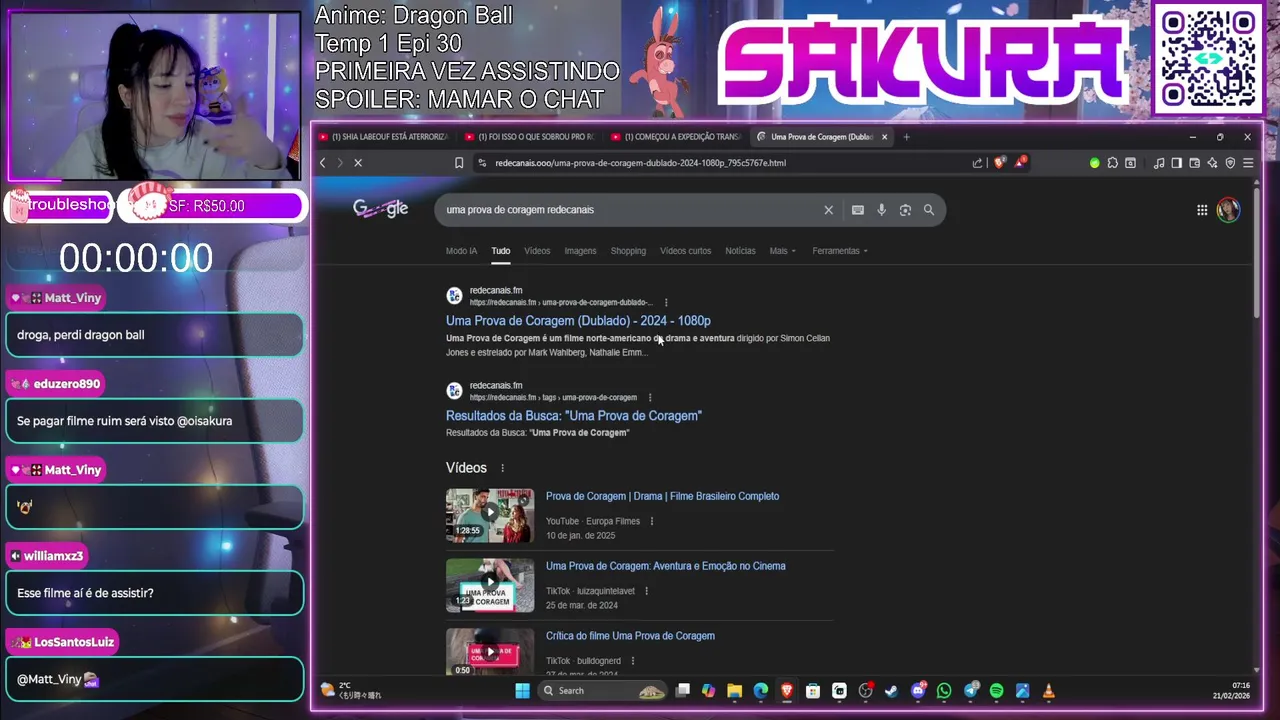The width and height of the screenshot is (1280, 720).
Task: Open Brave Leo AI sparkle icon
Action: click(x=1212, y=163)
